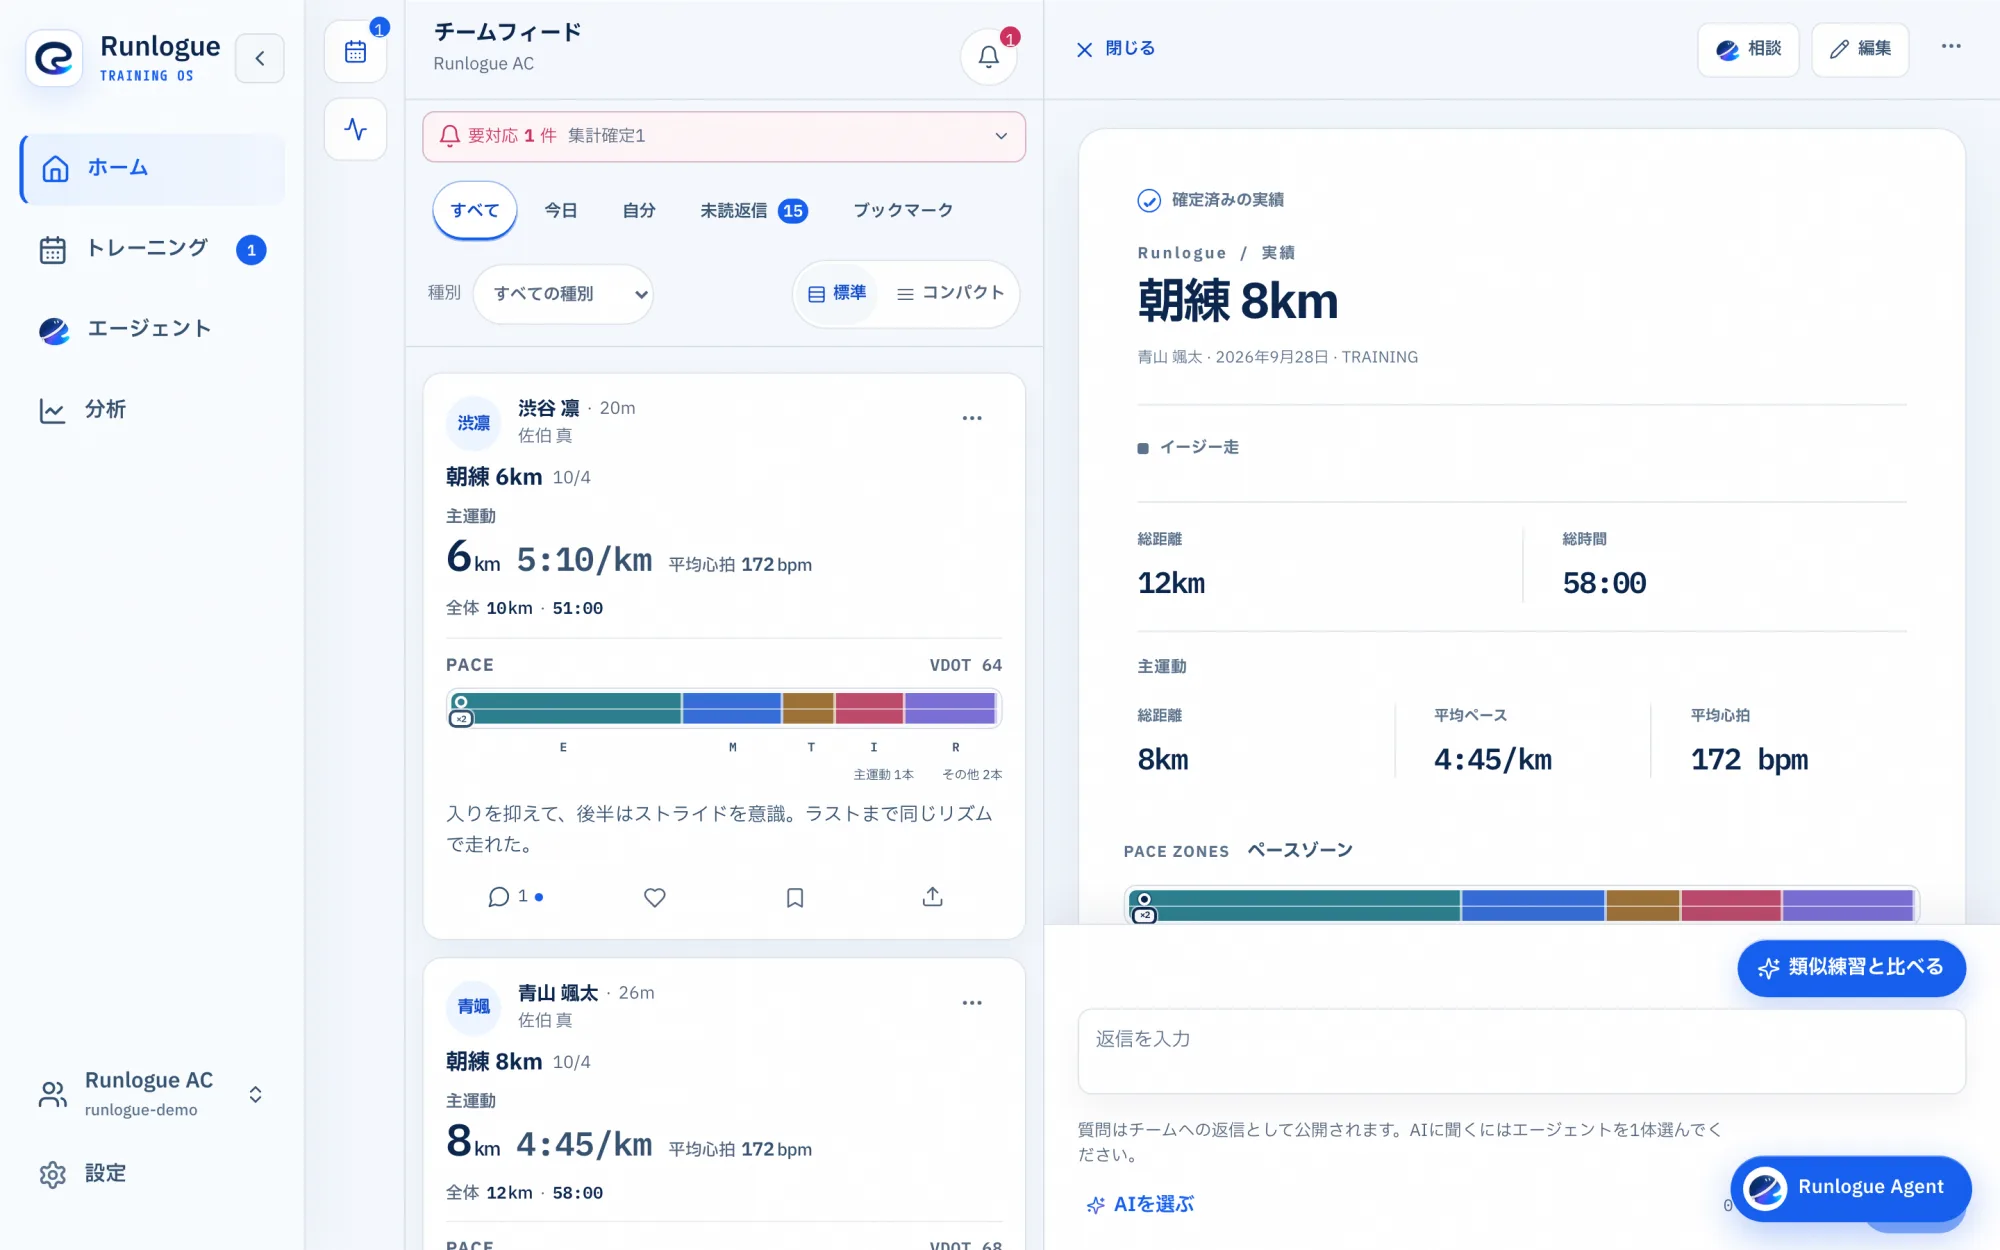Click E zone in 朝練 6km pace bar
The width and height of the screenshot is (2000, 1250).
[567, 708]
